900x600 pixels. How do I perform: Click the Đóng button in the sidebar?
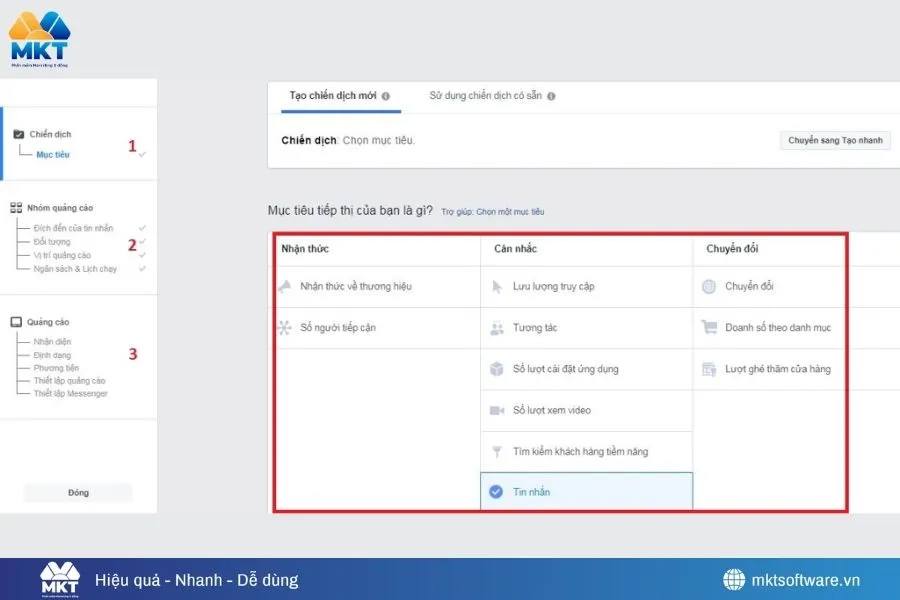[x=77, y=492]
